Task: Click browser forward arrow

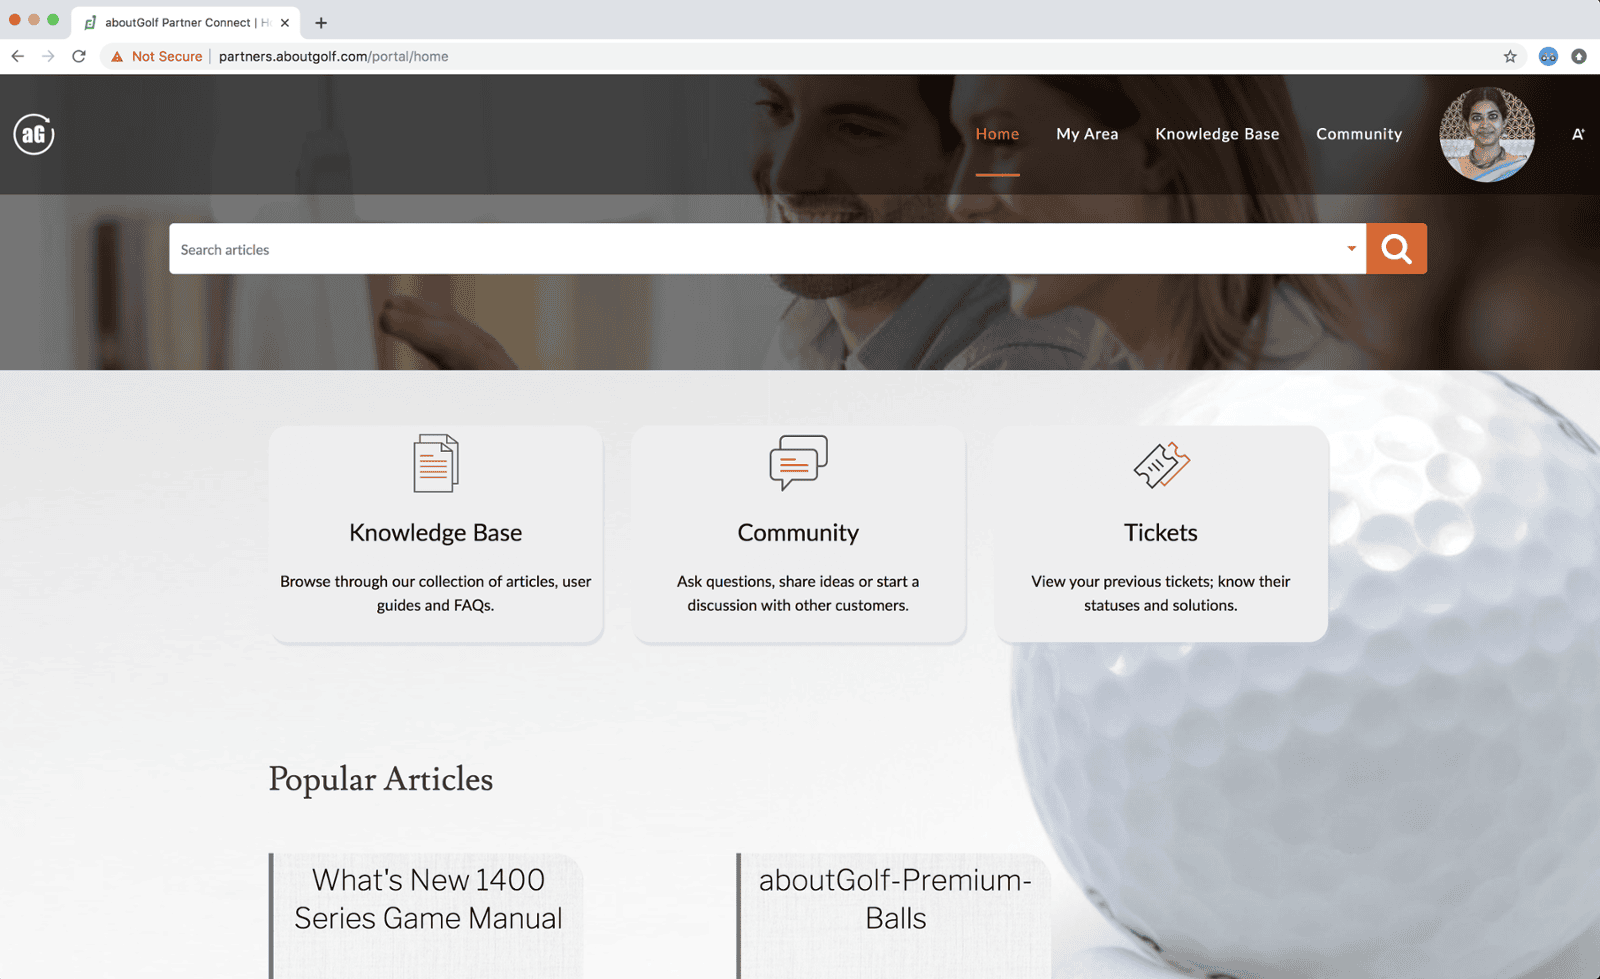Action: coord(48,56)
